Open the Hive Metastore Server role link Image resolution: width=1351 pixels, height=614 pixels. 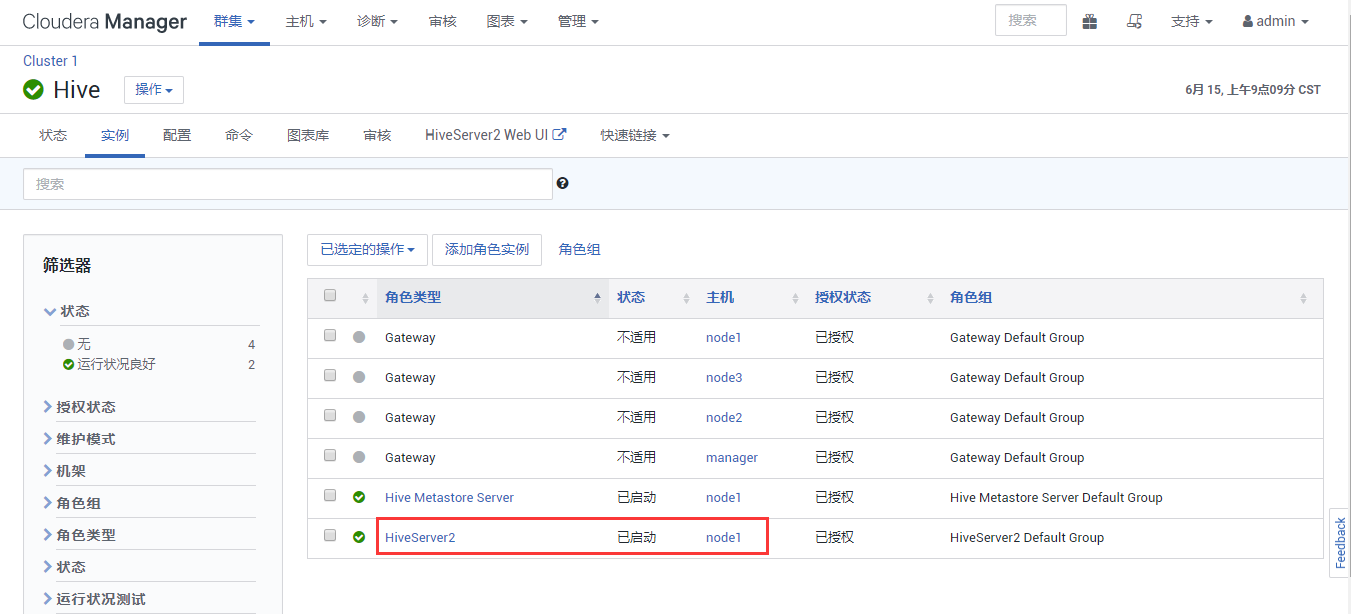coord(449,497)
